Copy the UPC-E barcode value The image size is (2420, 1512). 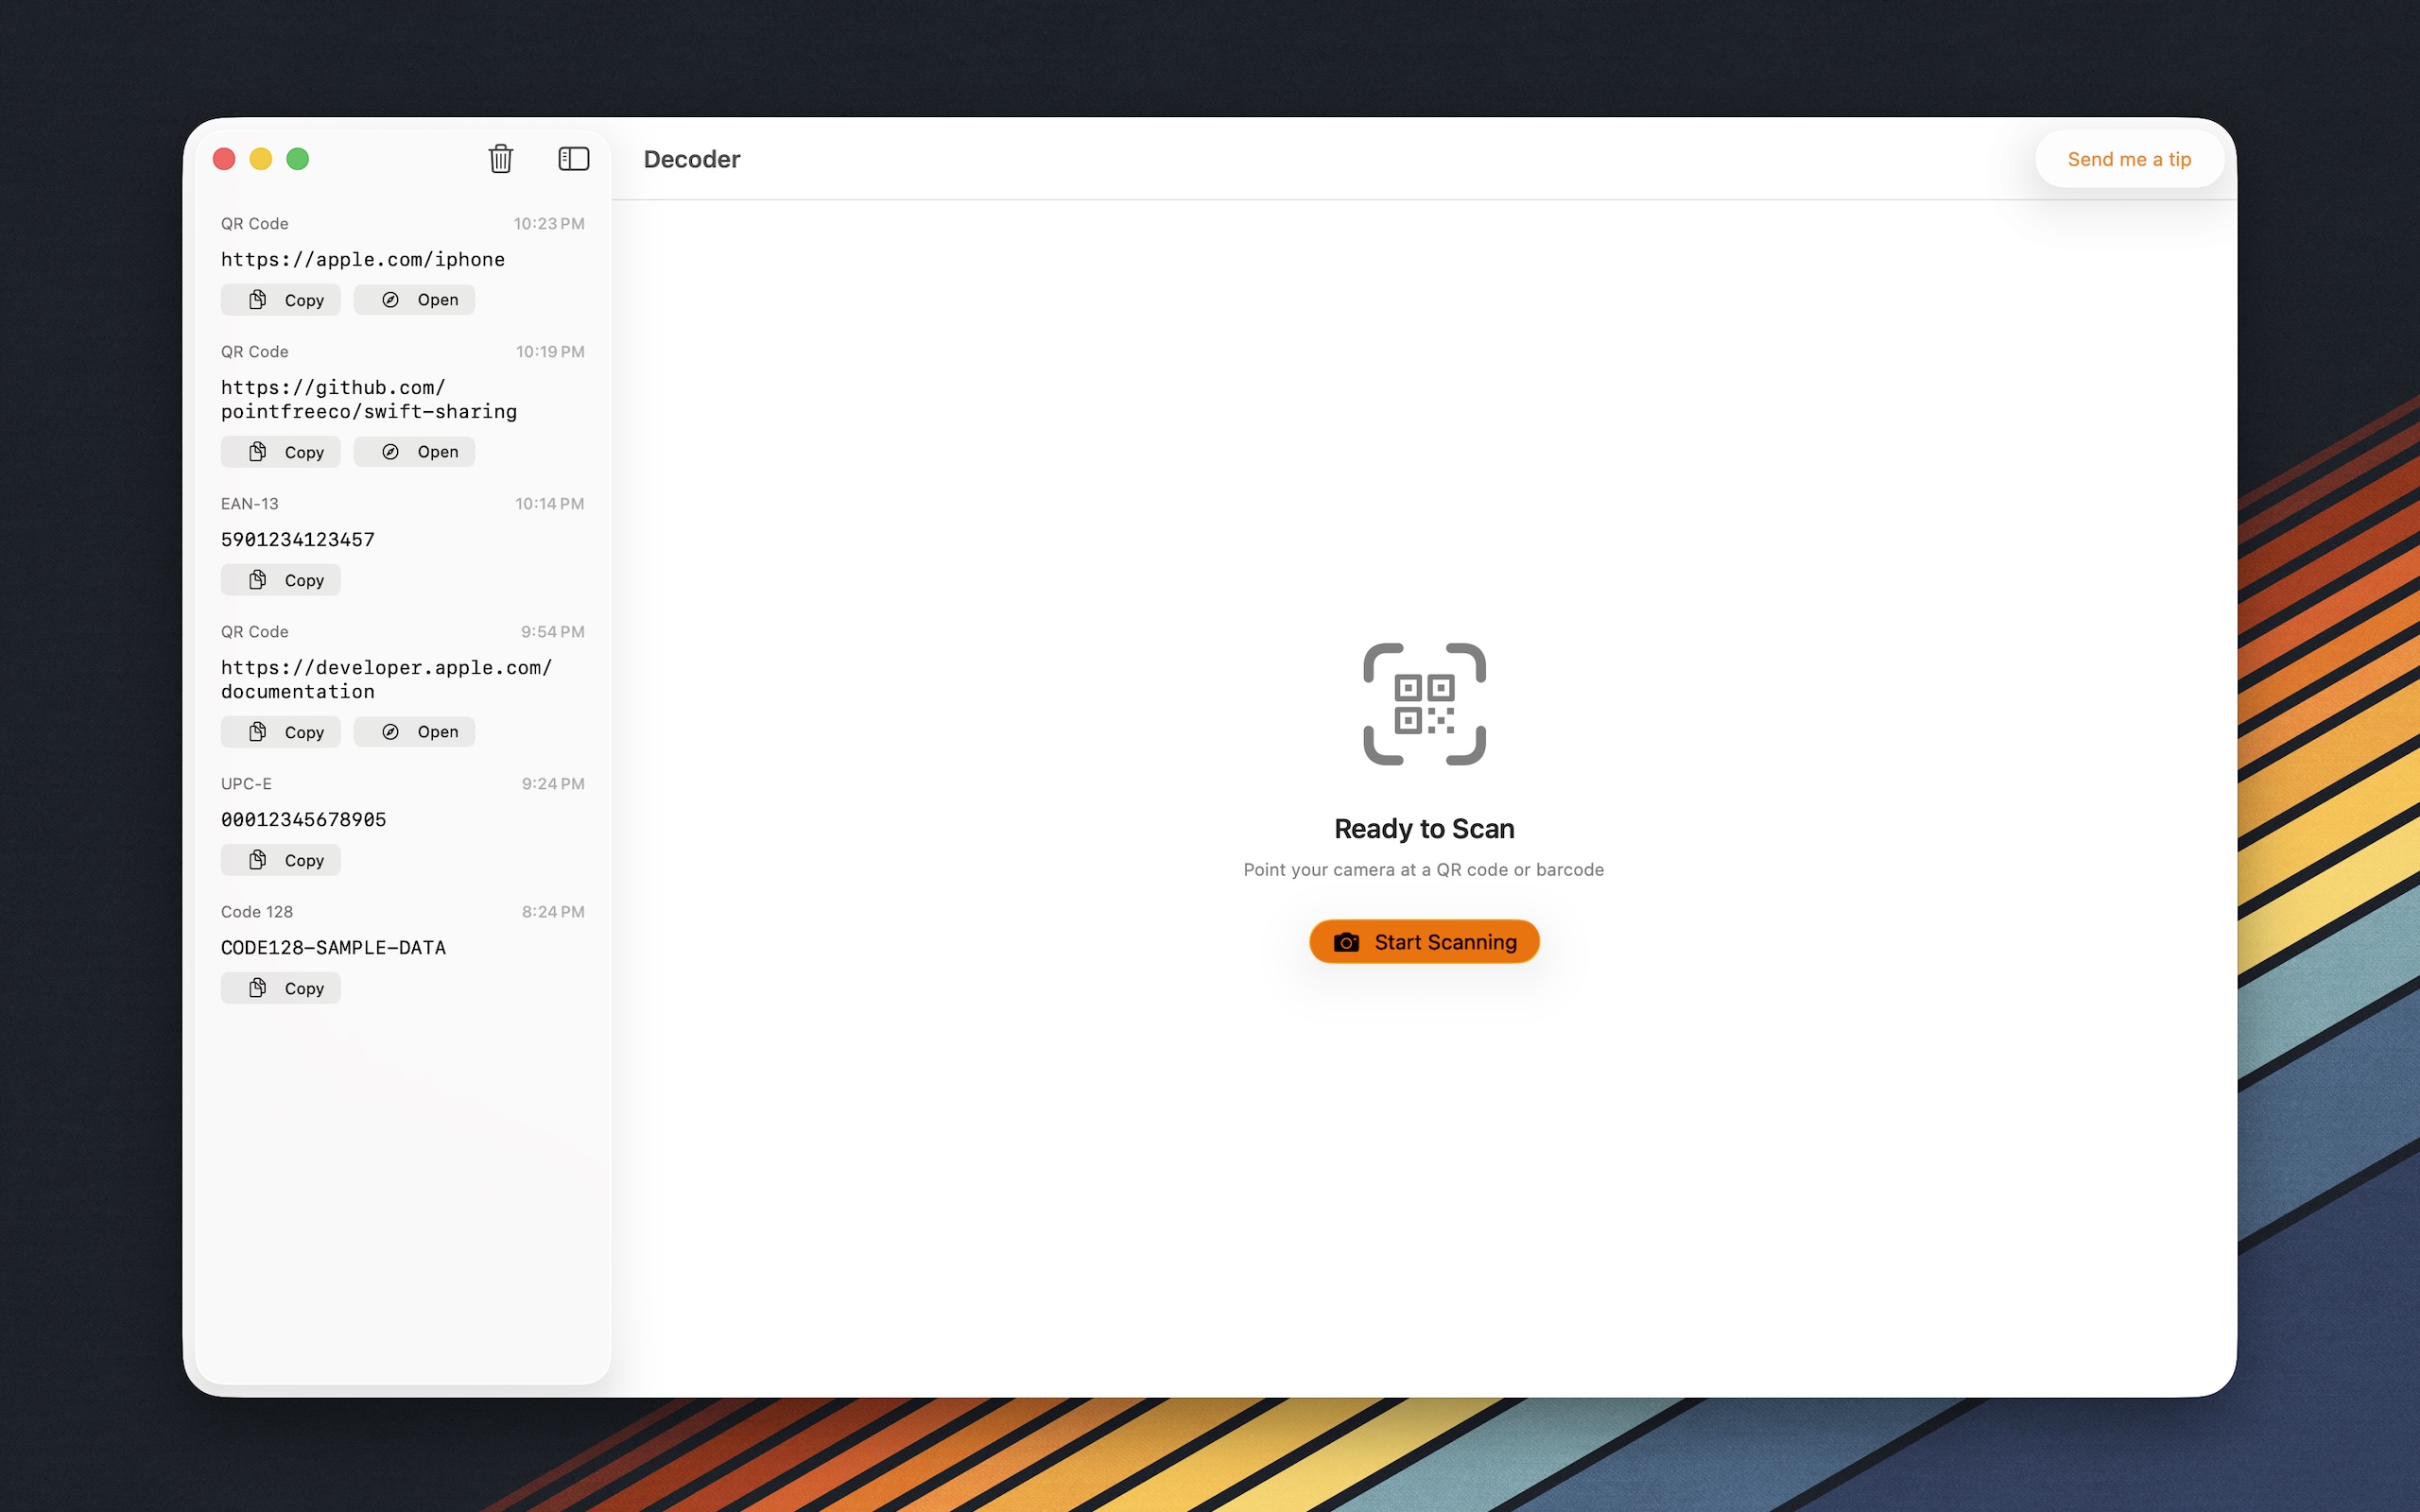point(280,859)
